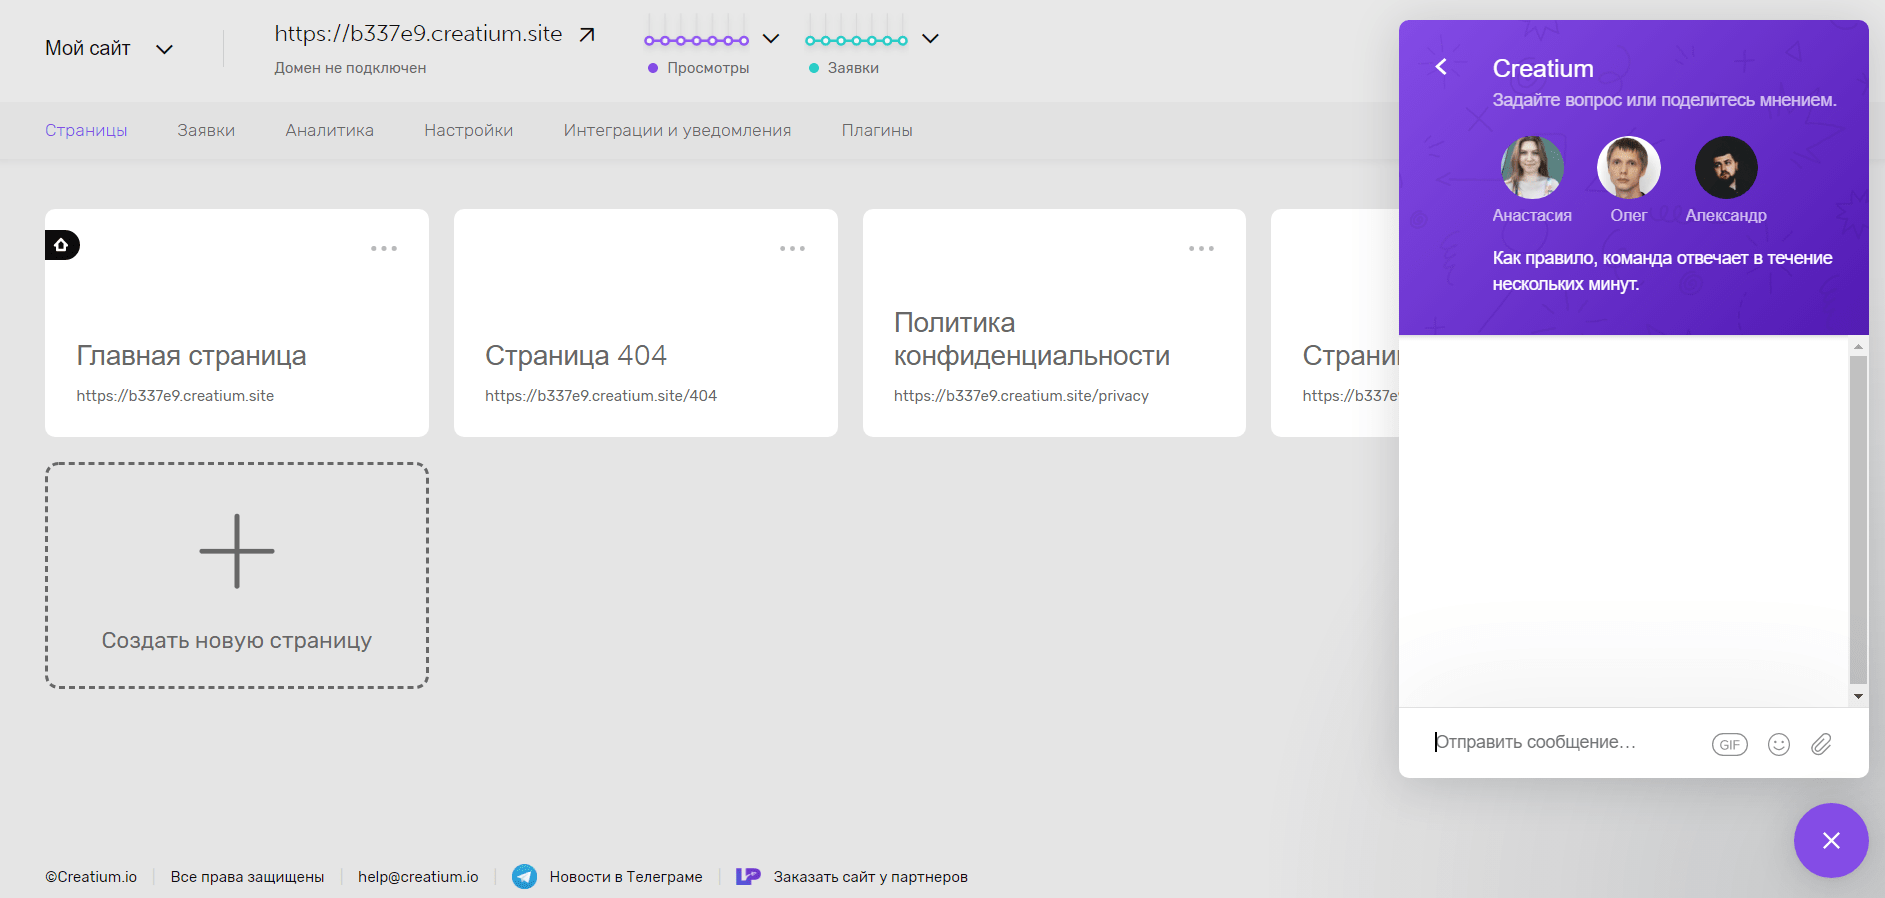Switch to the Страницы tab
Image resolution: width=1885 pixels, height=898 pixels.
86,130
